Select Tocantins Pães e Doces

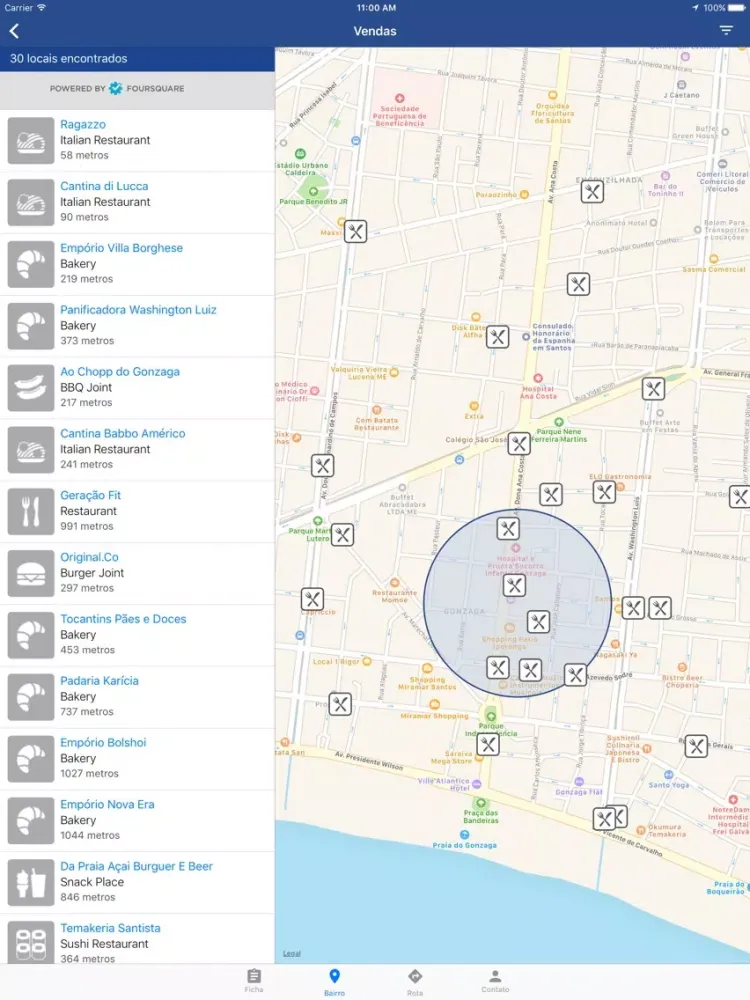[x=137, y=635]
